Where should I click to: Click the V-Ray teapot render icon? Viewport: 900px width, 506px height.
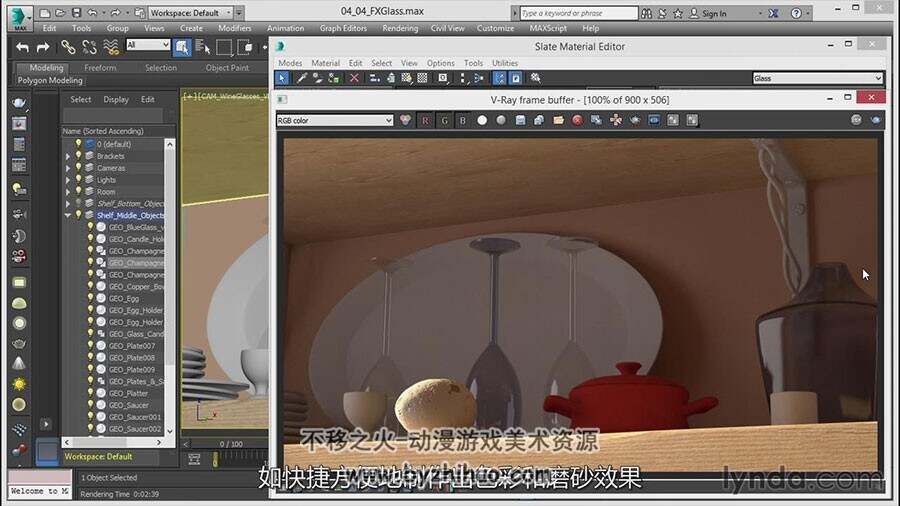[635, 120]
